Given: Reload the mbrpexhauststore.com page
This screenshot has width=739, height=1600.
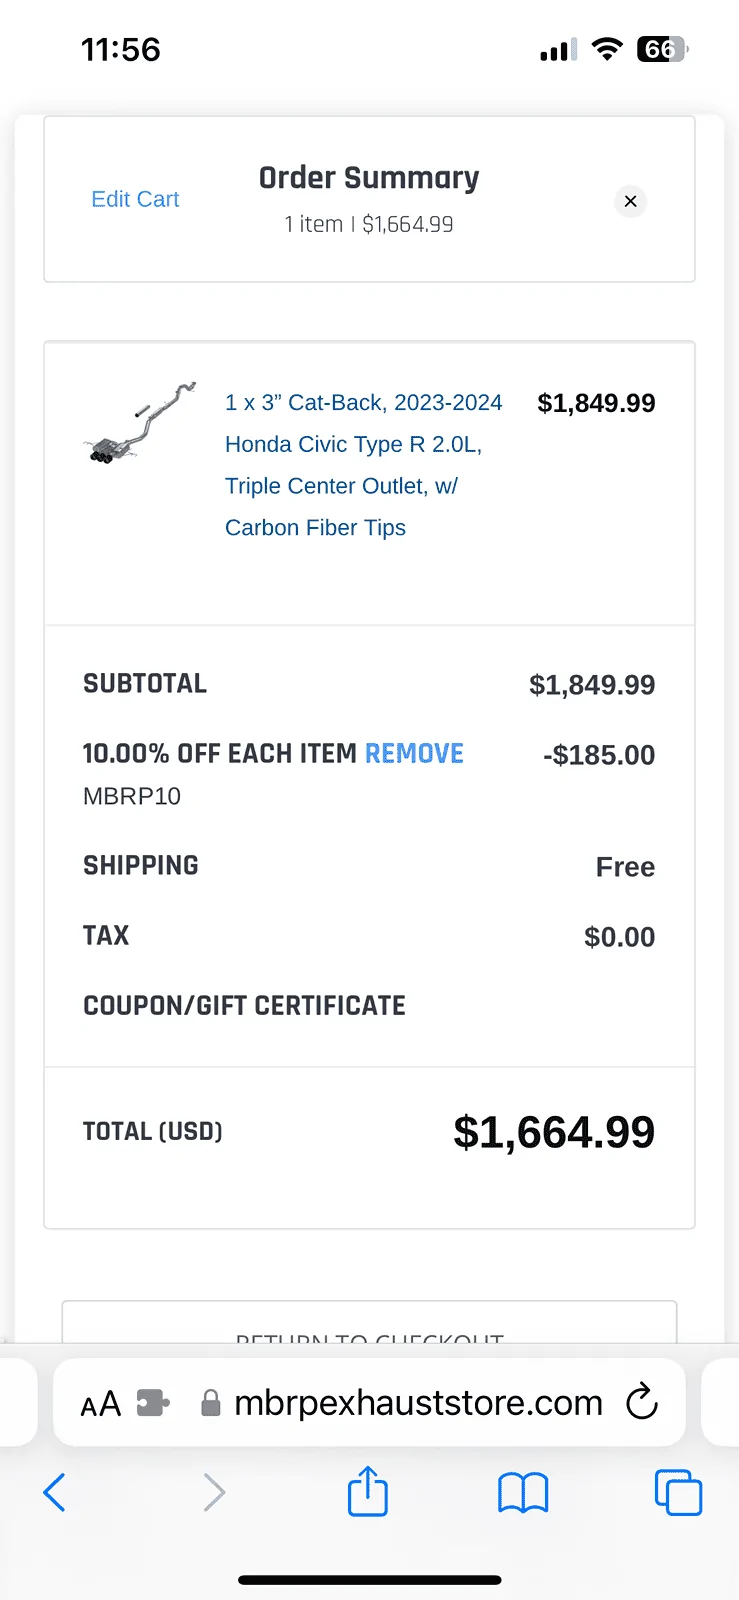Looking at the screenshot, I should (642, 1402).
